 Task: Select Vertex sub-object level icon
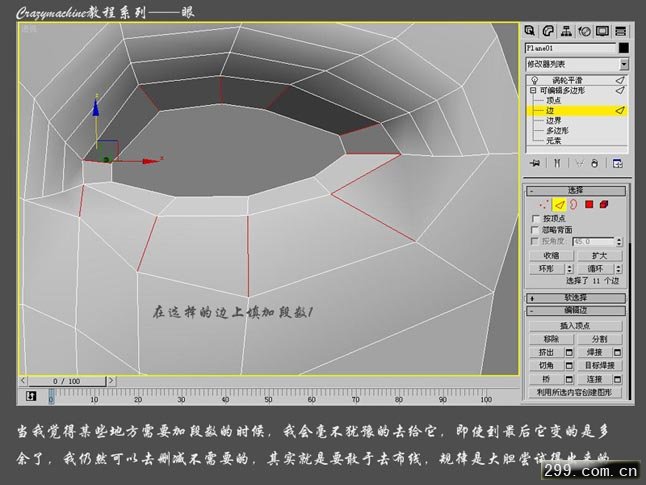544,204
